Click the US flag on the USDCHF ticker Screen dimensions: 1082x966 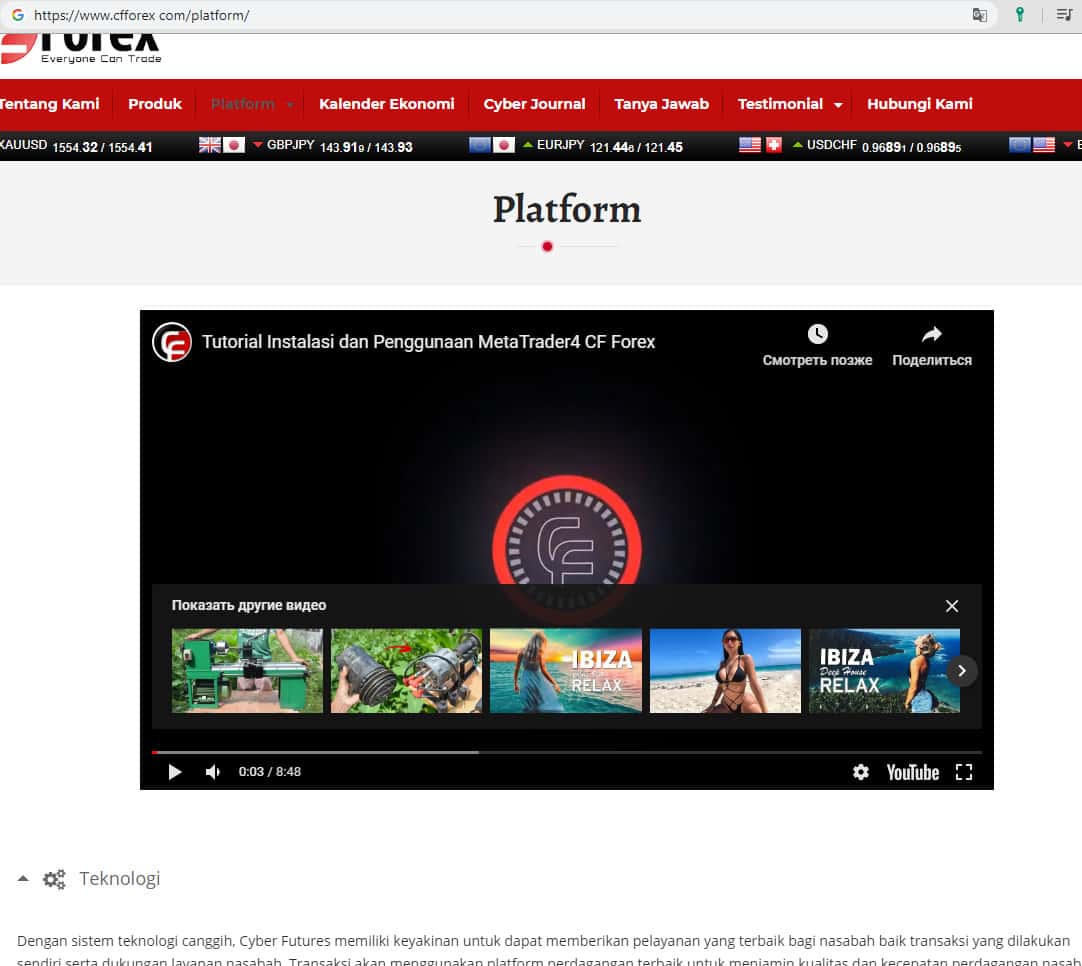749,145
